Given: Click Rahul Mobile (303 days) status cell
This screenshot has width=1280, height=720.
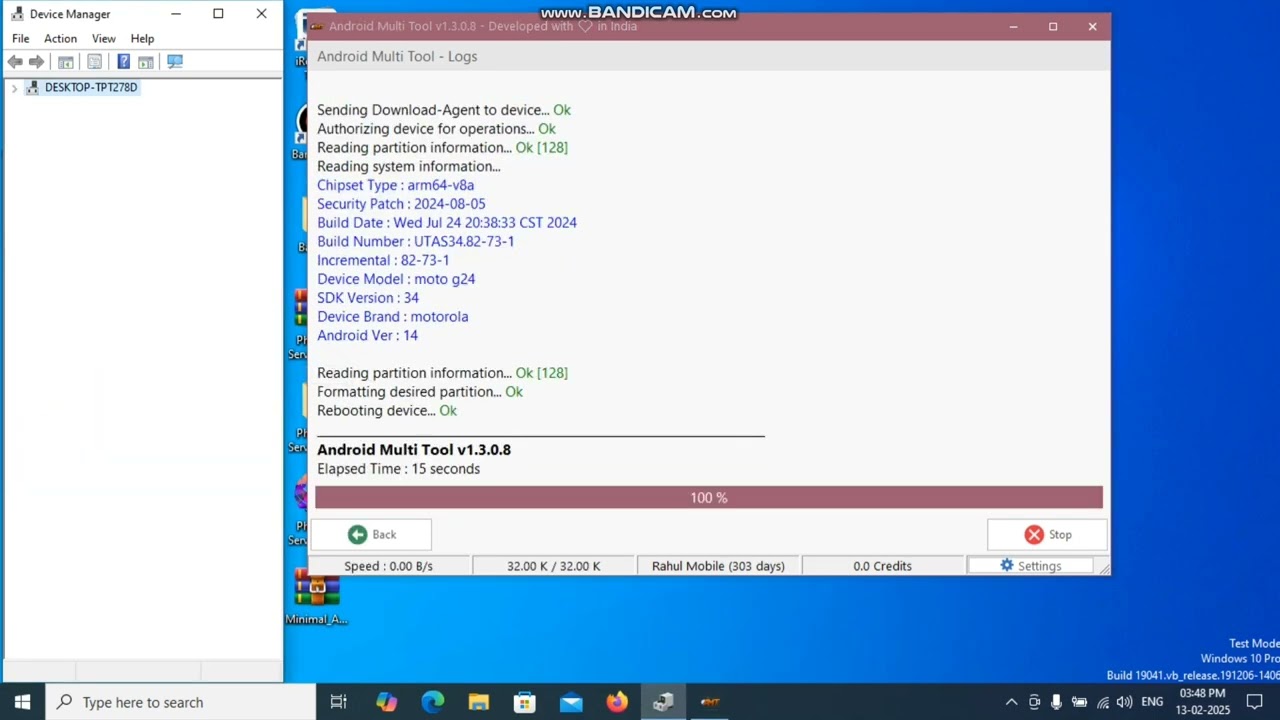Looking at the screenshot, I should pyautogui.click(x=718, y=566).
